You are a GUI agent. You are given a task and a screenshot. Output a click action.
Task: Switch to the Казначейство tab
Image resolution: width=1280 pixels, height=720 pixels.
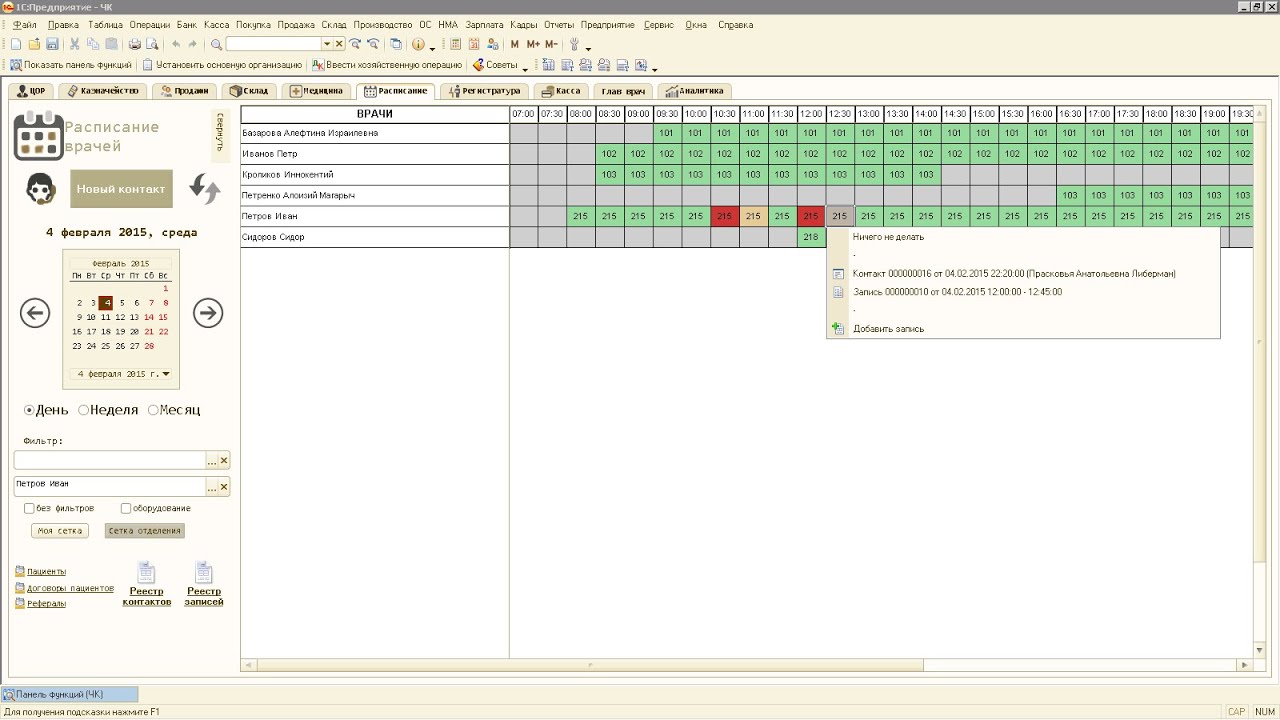point(104,91)
